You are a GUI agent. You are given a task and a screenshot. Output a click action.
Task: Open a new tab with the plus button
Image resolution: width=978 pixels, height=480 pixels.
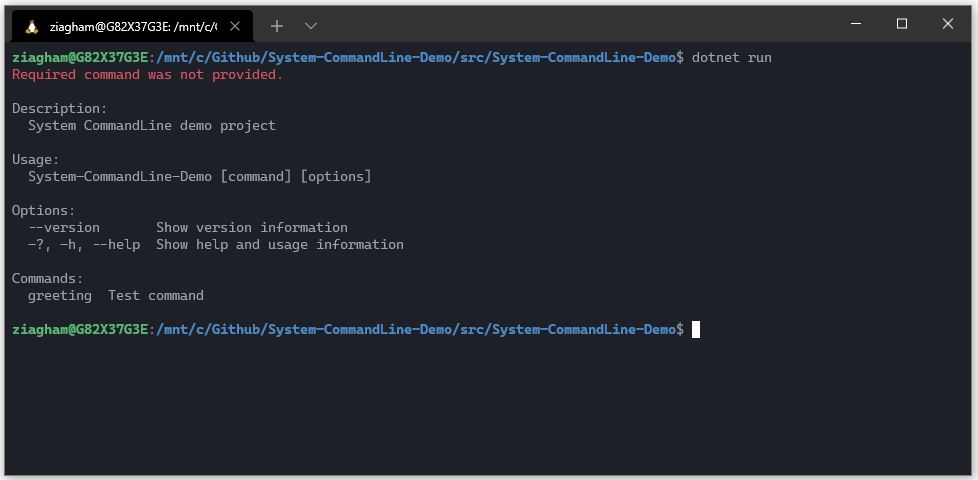pyautogui.click(x=277, y=26)
